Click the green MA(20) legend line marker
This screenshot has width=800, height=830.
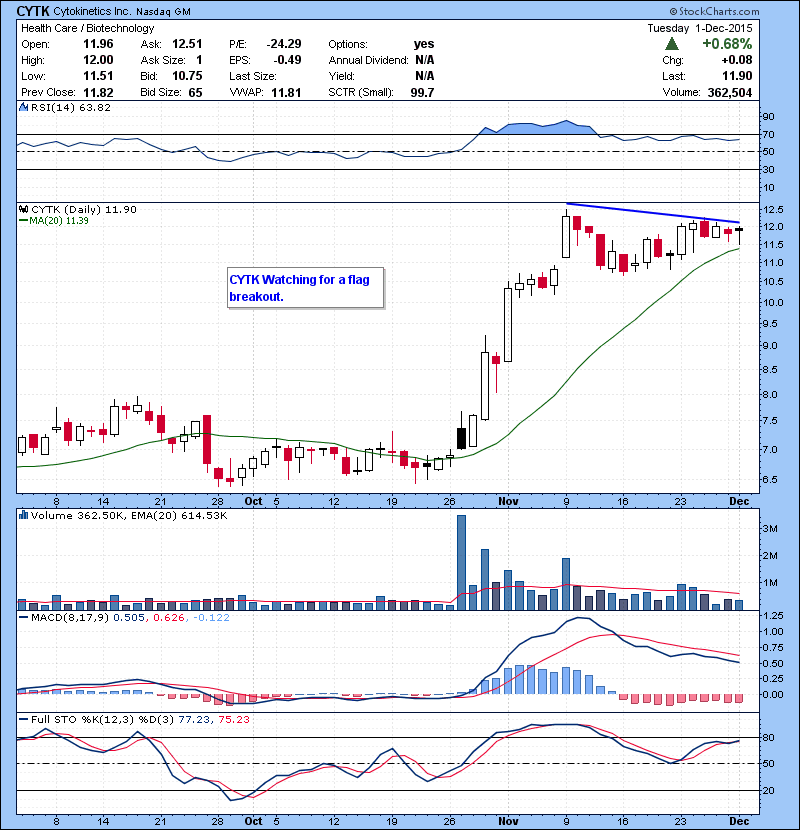click(23, 220)
